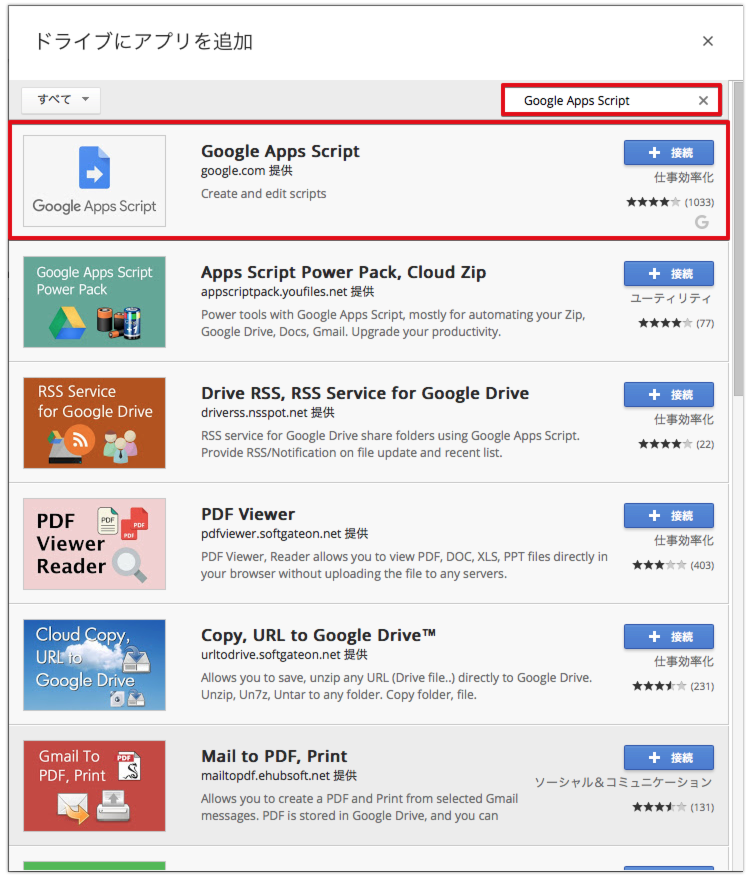748x877 pixels.
Task: Select the PDF Viewer Reader icon
Action: coord(95,544)
